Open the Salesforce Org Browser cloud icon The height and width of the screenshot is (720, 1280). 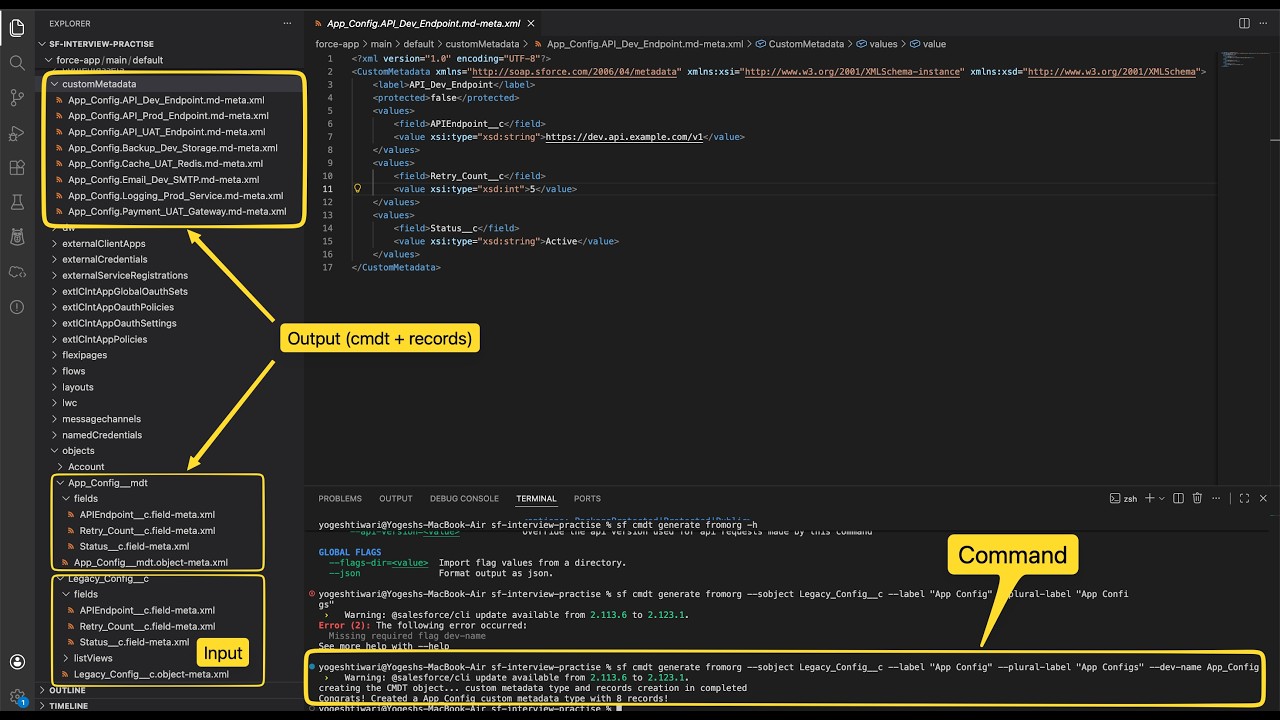point(17,272)
